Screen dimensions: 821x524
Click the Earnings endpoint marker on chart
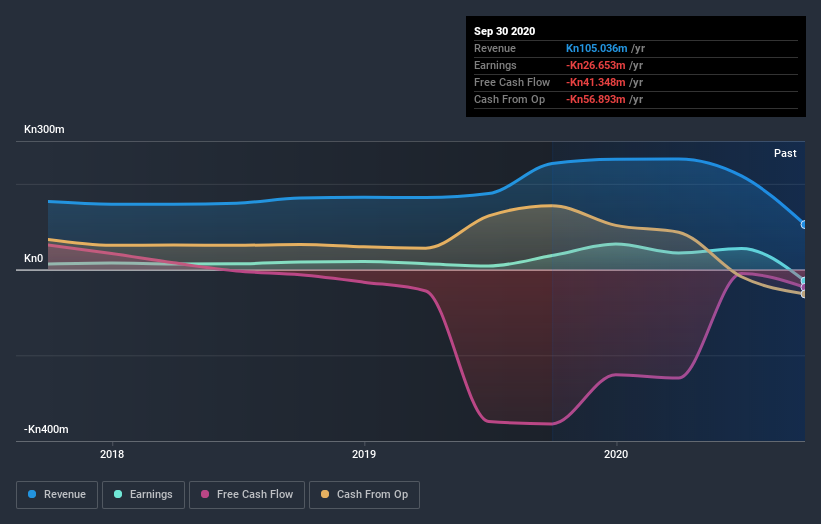pyautogui.click(x=804, y=281)
